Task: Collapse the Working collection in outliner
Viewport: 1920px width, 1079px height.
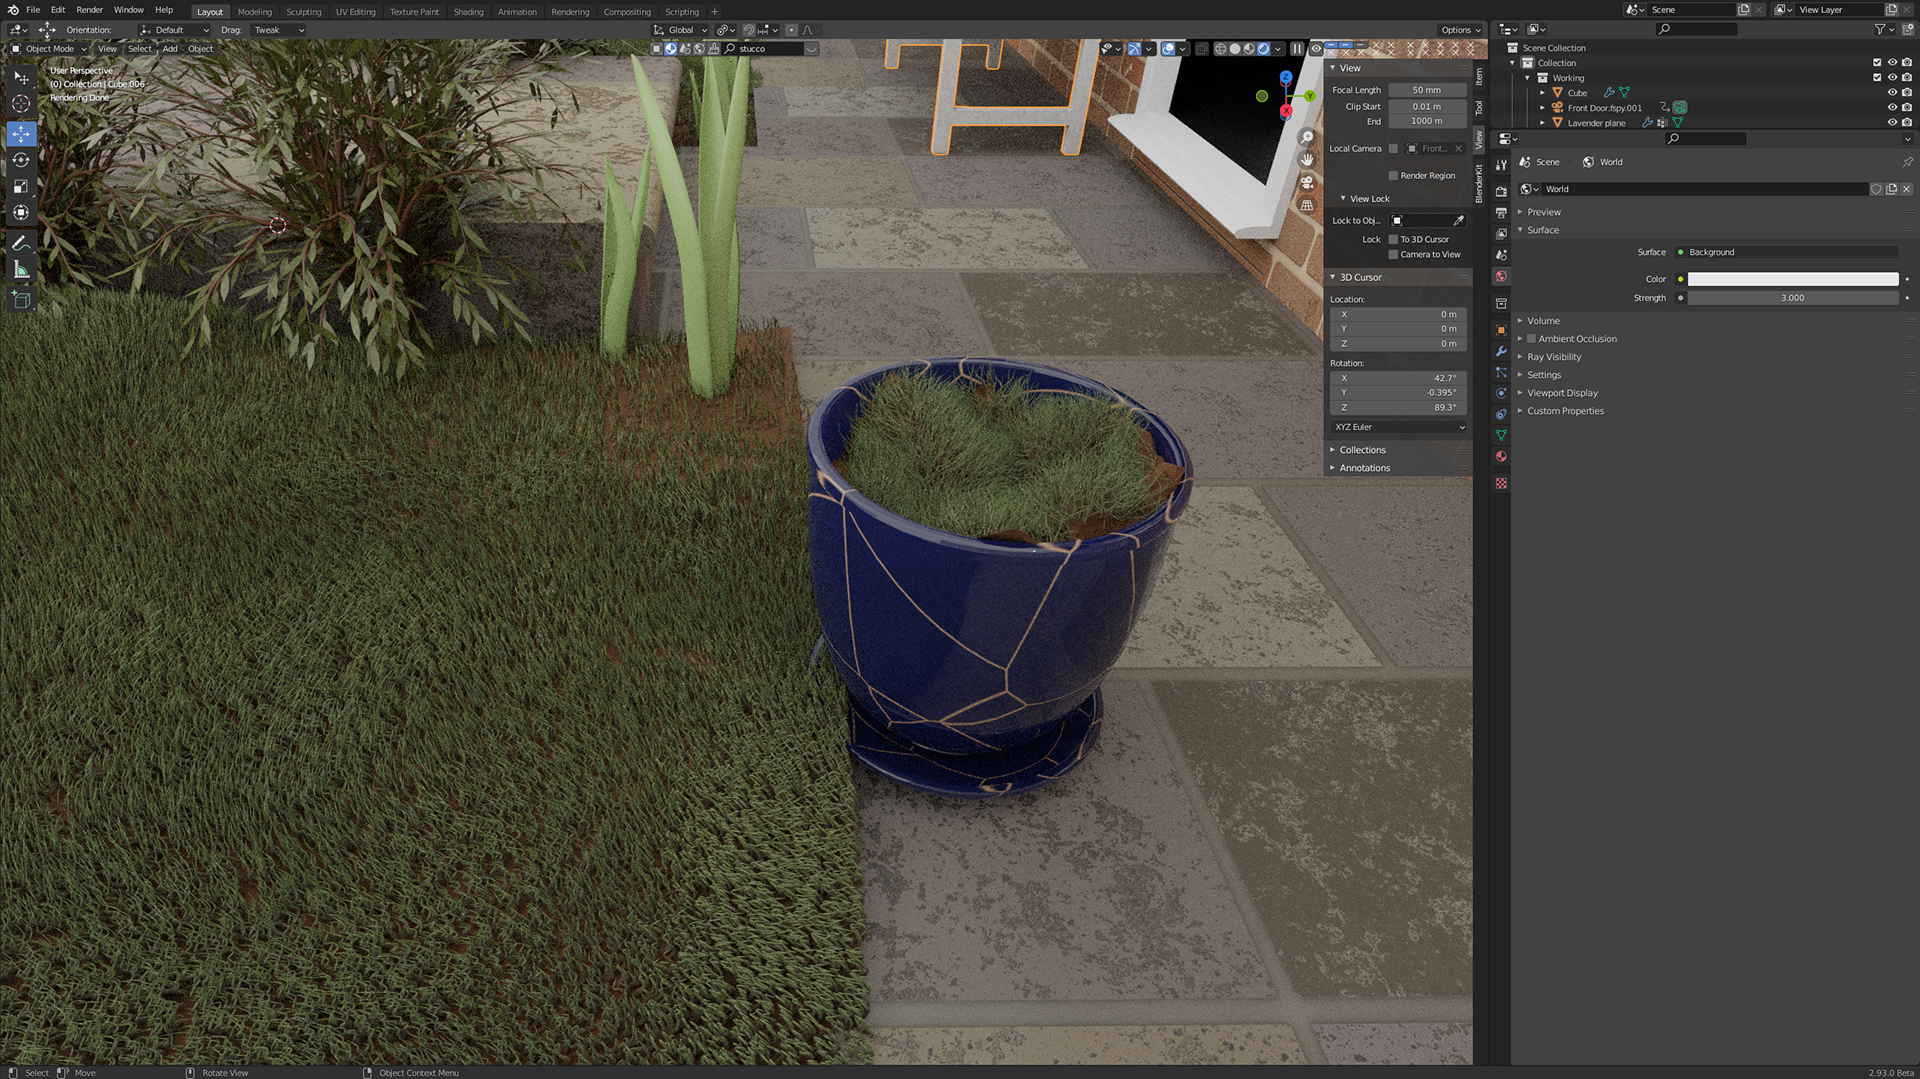Action: [x=1527, y=78]
